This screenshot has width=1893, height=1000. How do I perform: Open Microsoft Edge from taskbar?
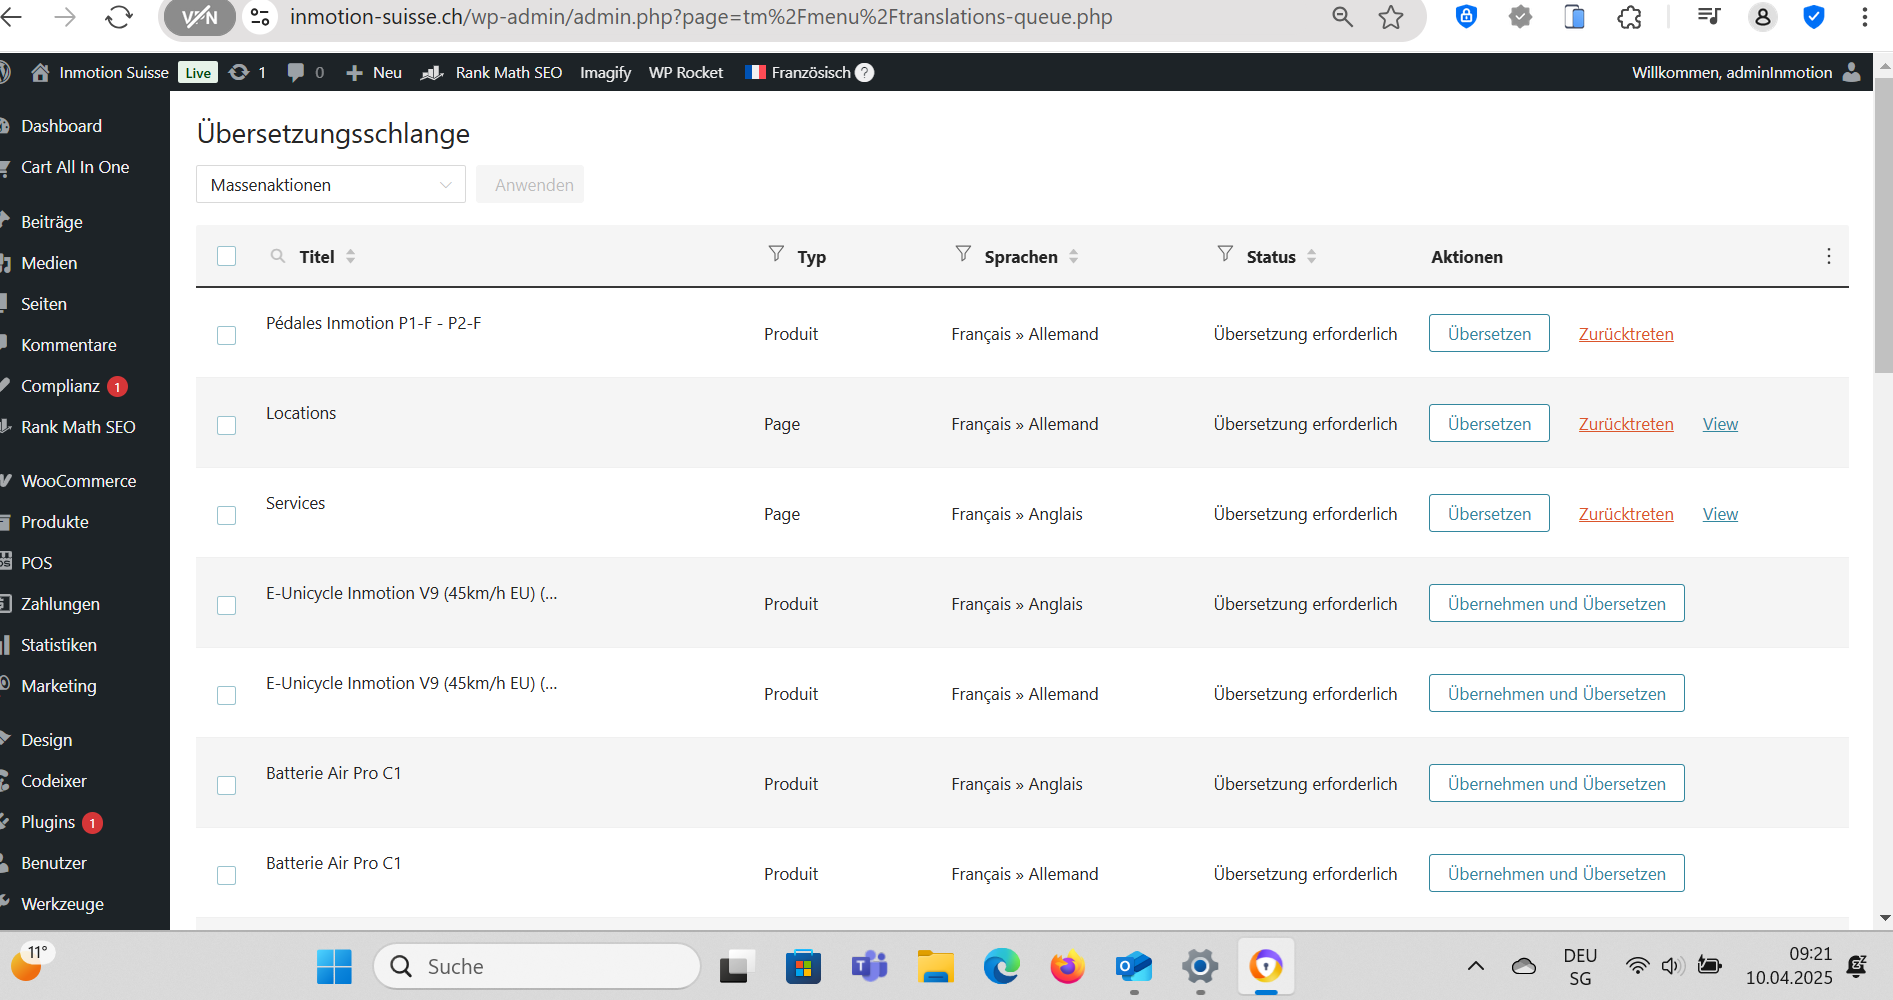click(1001, 966)
